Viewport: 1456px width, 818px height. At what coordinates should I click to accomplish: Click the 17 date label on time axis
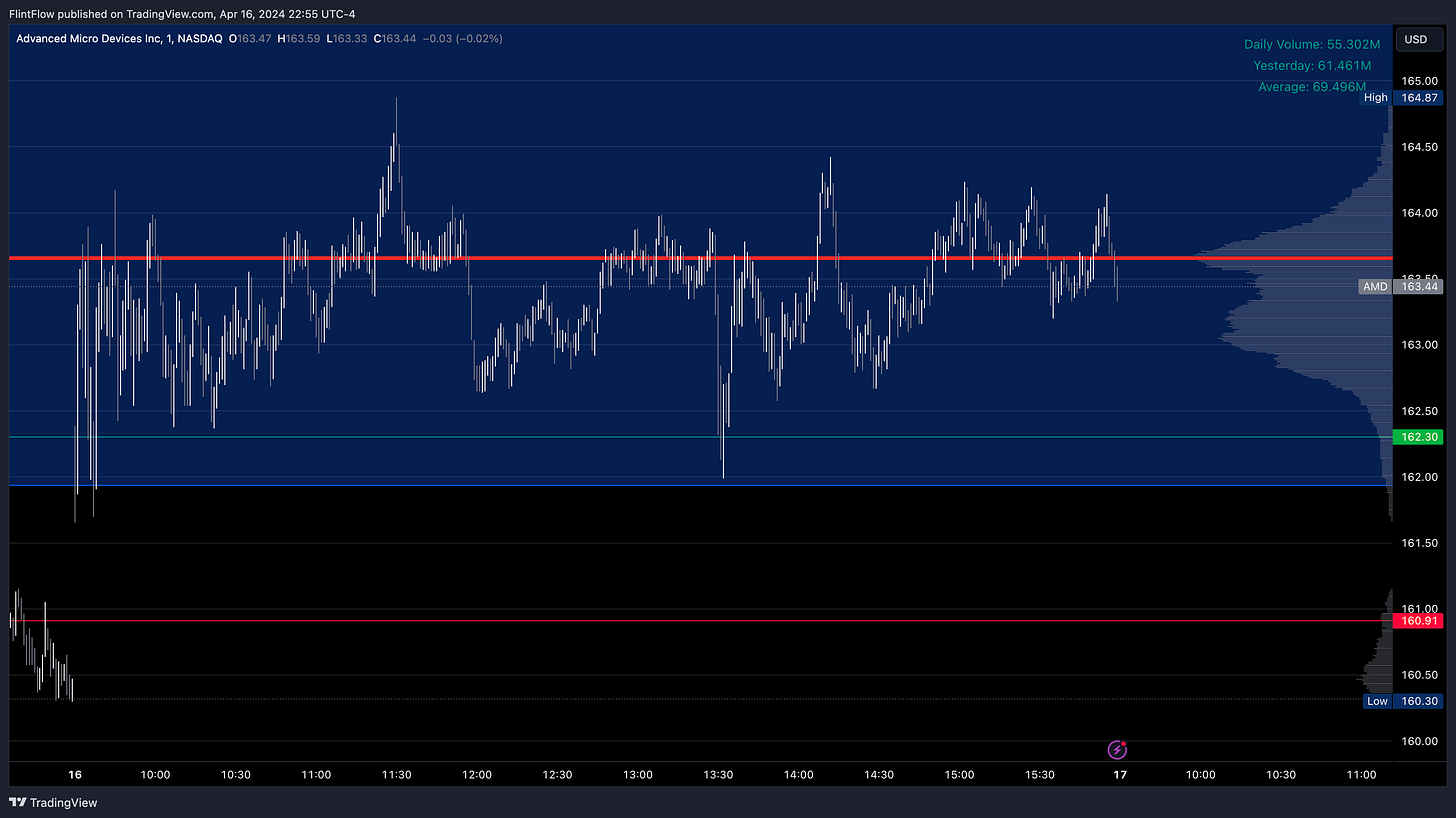(1120, 775)
